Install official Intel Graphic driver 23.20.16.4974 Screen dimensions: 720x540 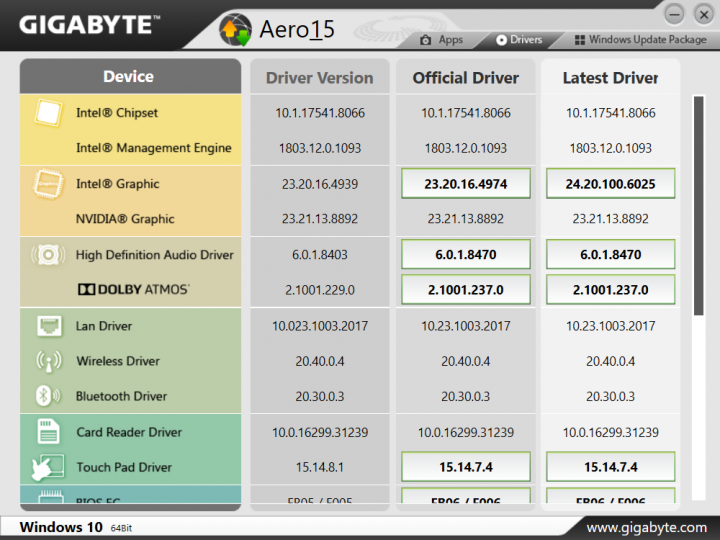click(x=466, y=184)
